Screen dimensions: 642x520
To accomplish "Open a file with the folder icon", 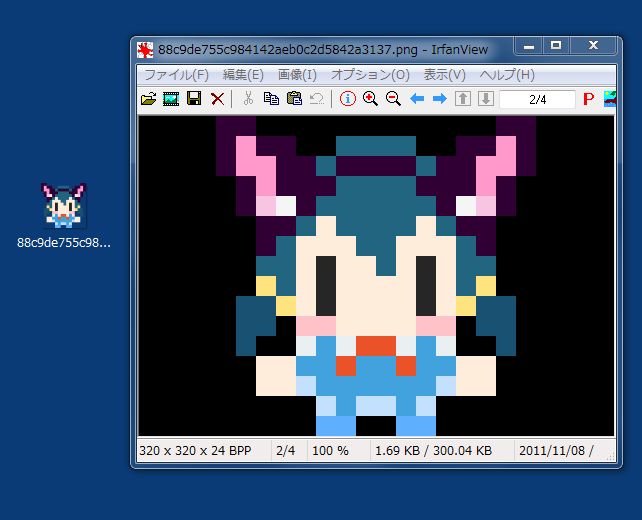I will click(x=149, y=99).
